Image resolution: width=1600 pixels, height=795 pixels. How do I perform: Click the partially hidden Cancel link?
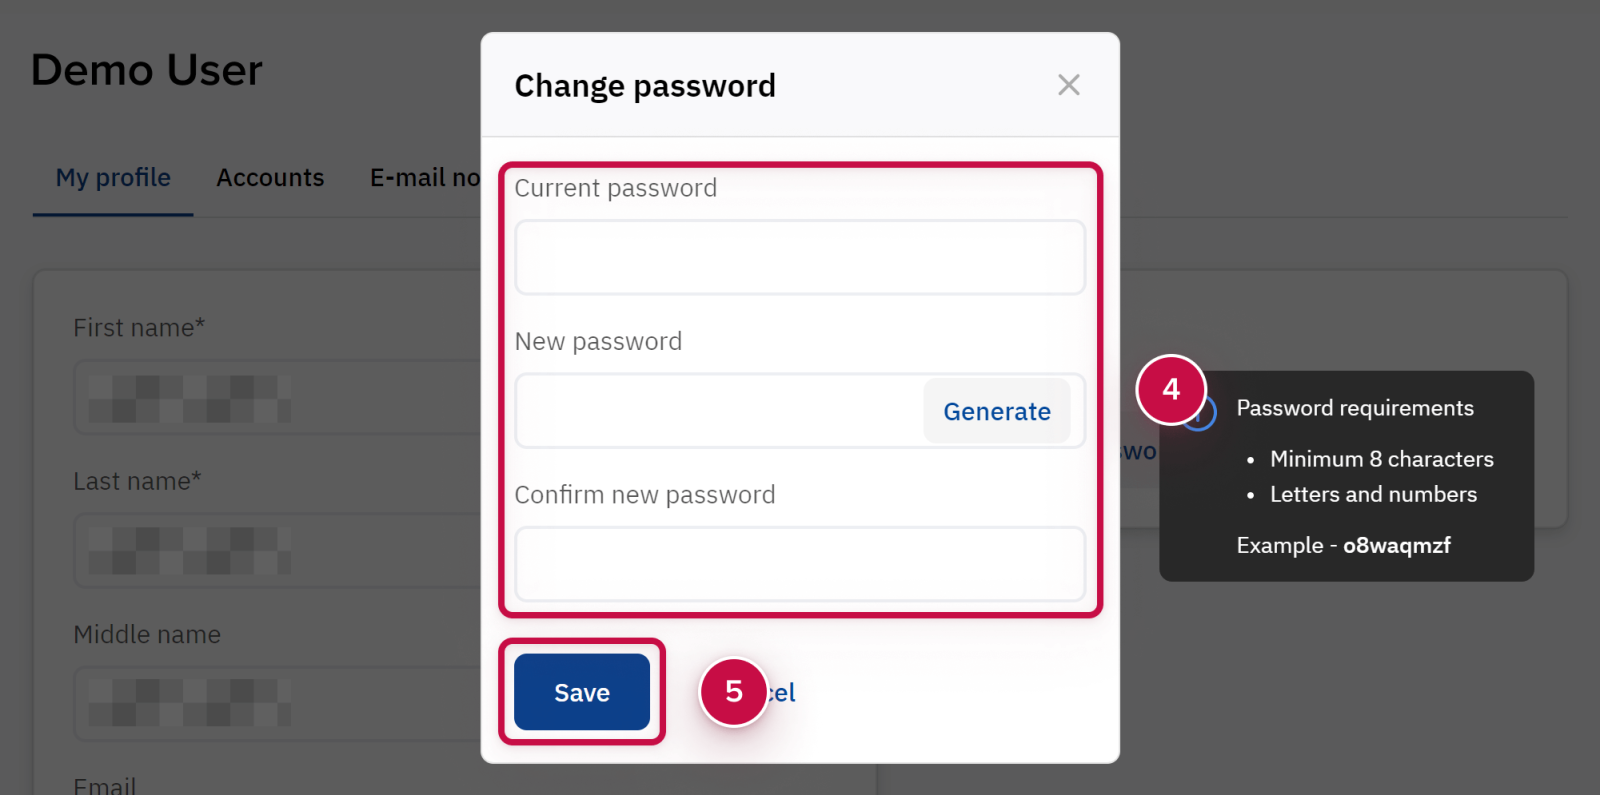pos(783,693)
